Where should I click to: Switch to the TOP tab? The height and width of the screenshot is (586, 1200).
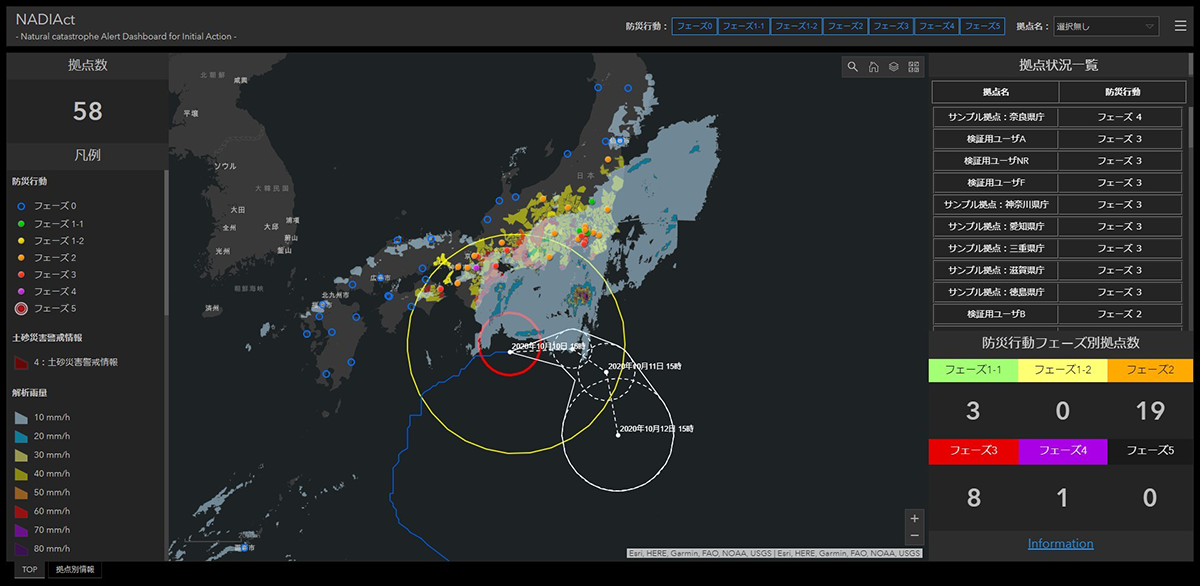pos(29,570)
